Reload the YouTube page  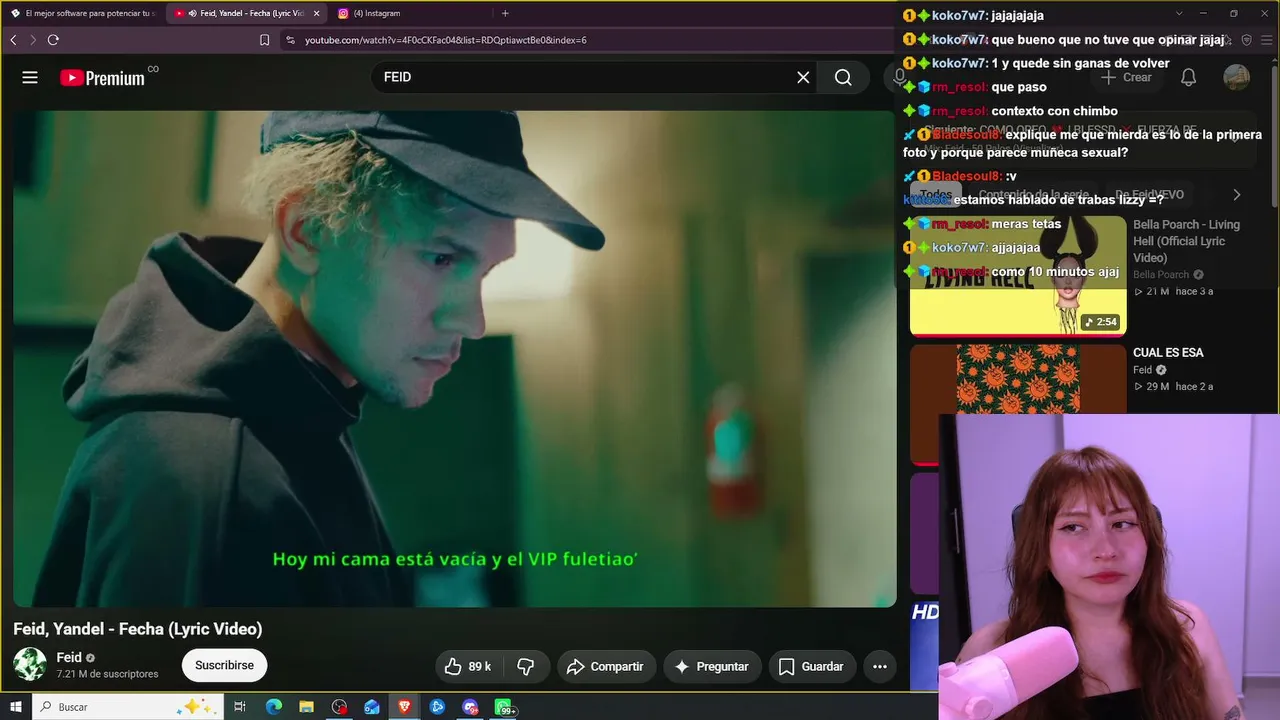point(53,40)
